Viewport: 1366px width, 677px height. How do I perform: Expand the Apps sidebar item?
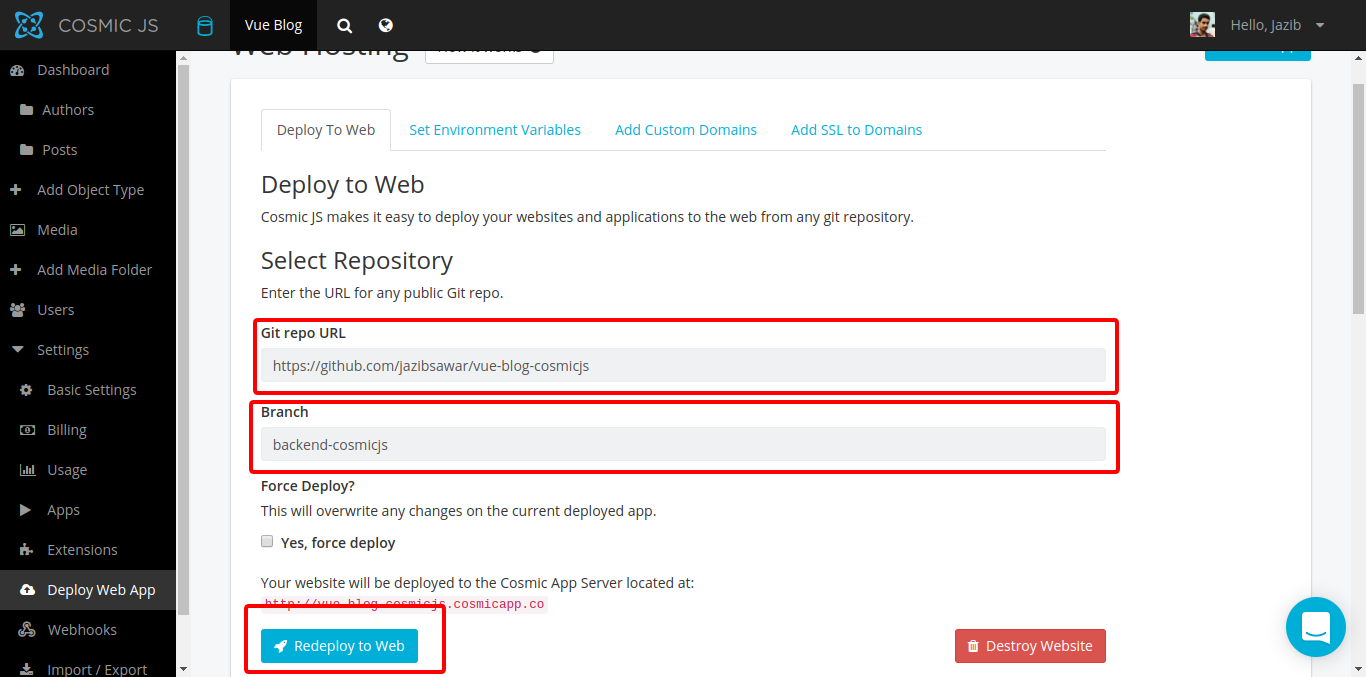point(26,510)
